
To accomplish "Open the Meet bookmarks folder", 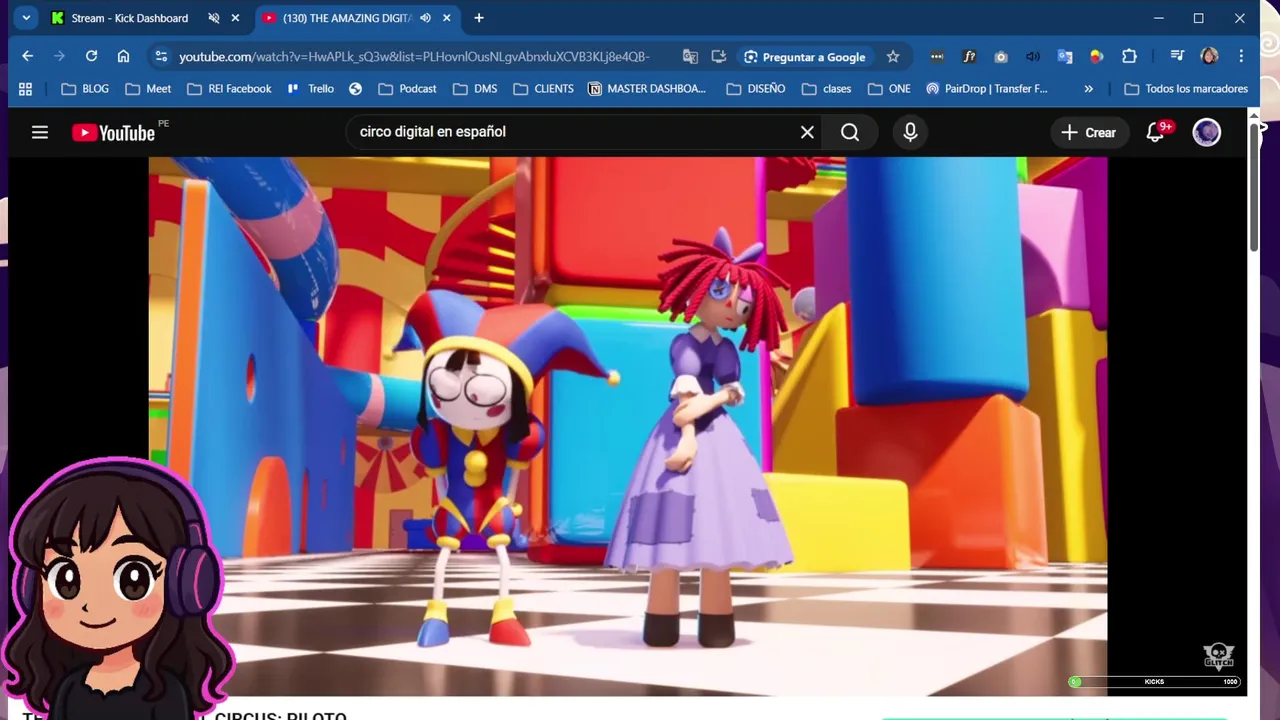I will [148, 89].
